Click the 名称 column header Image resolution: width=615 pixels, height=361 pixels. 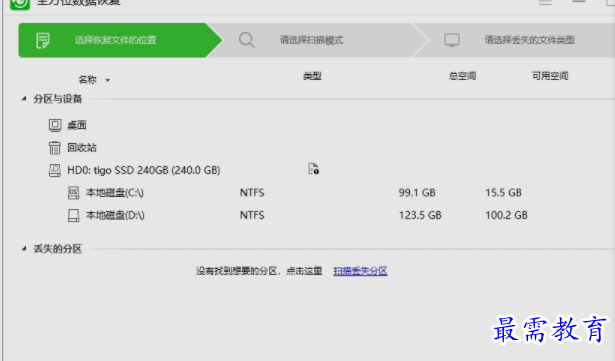tap(87, 80)
